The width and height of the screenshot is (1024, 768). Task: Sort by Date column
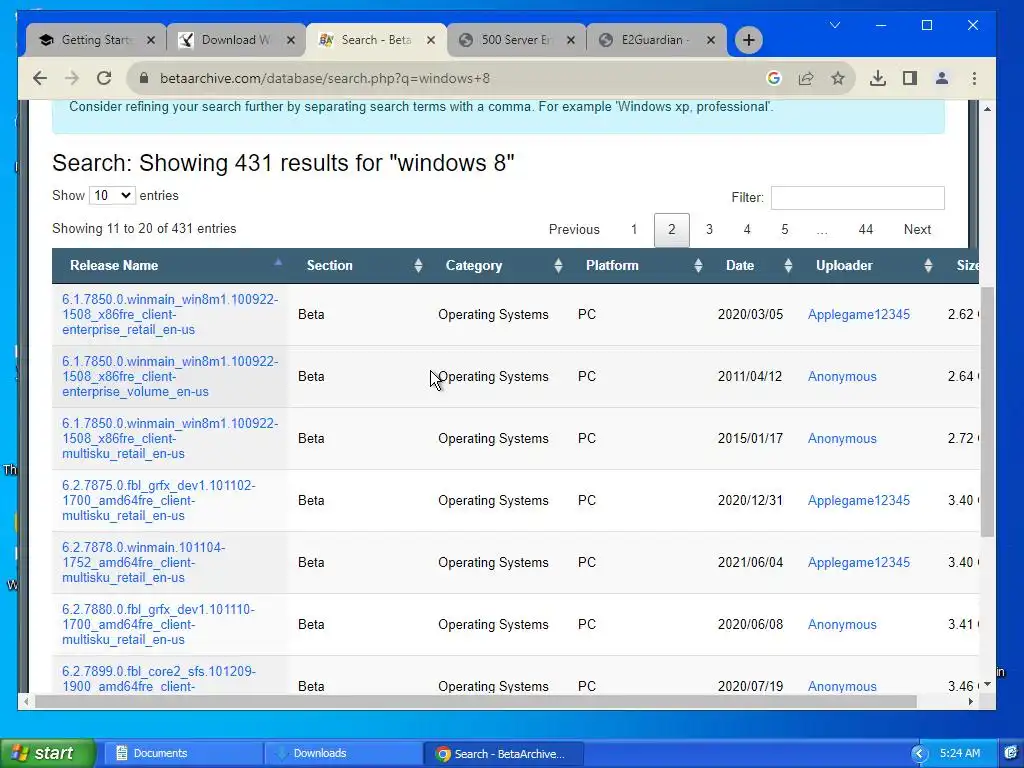[753, 266]
